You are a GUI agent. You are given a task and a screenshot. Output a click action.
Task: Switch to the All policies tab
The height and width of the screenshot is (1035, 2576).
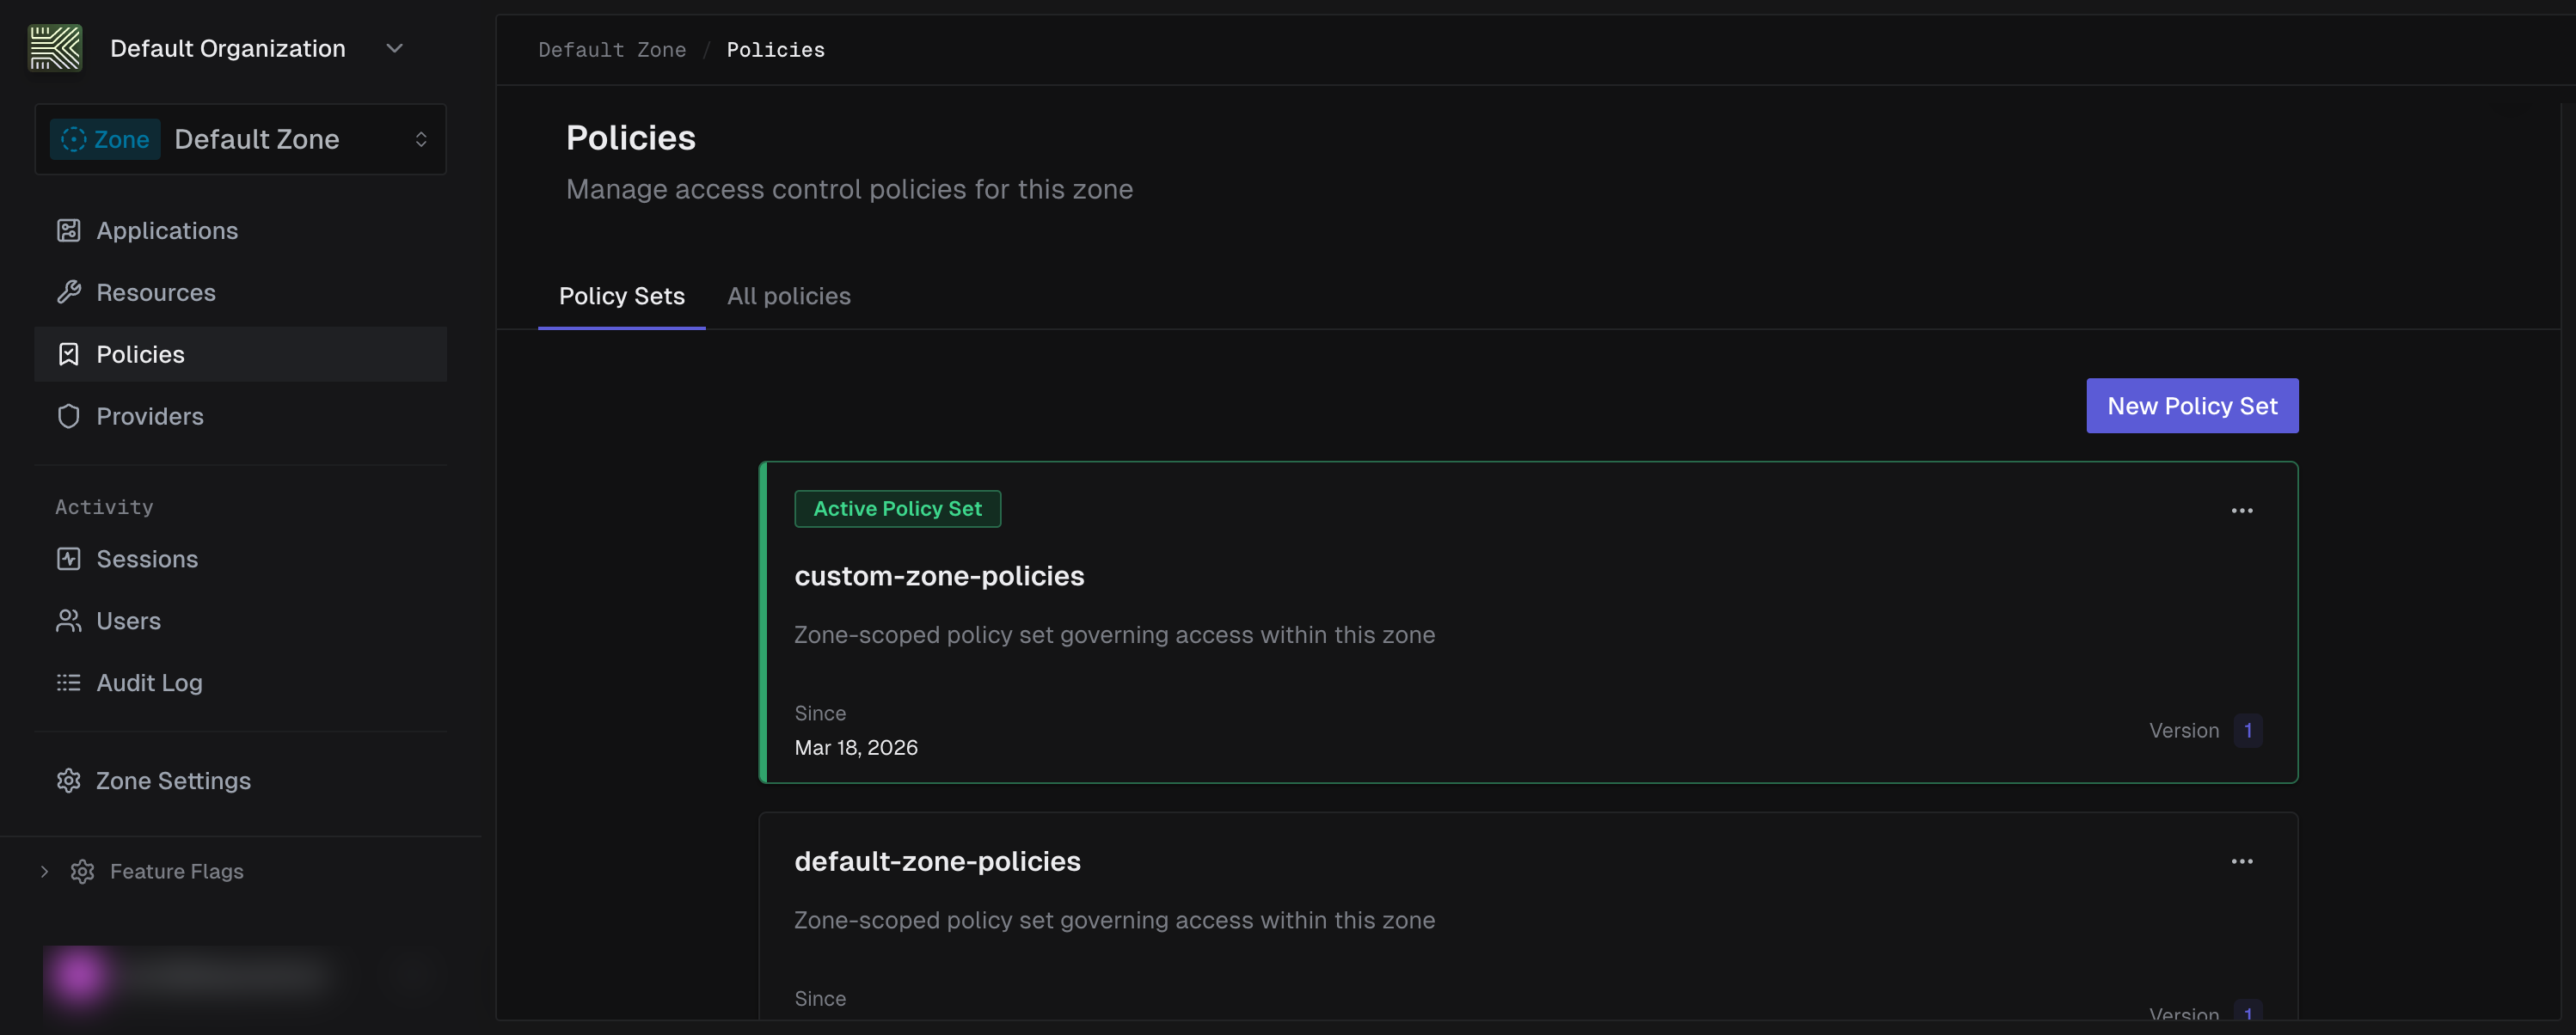click(x=788, y=296)
